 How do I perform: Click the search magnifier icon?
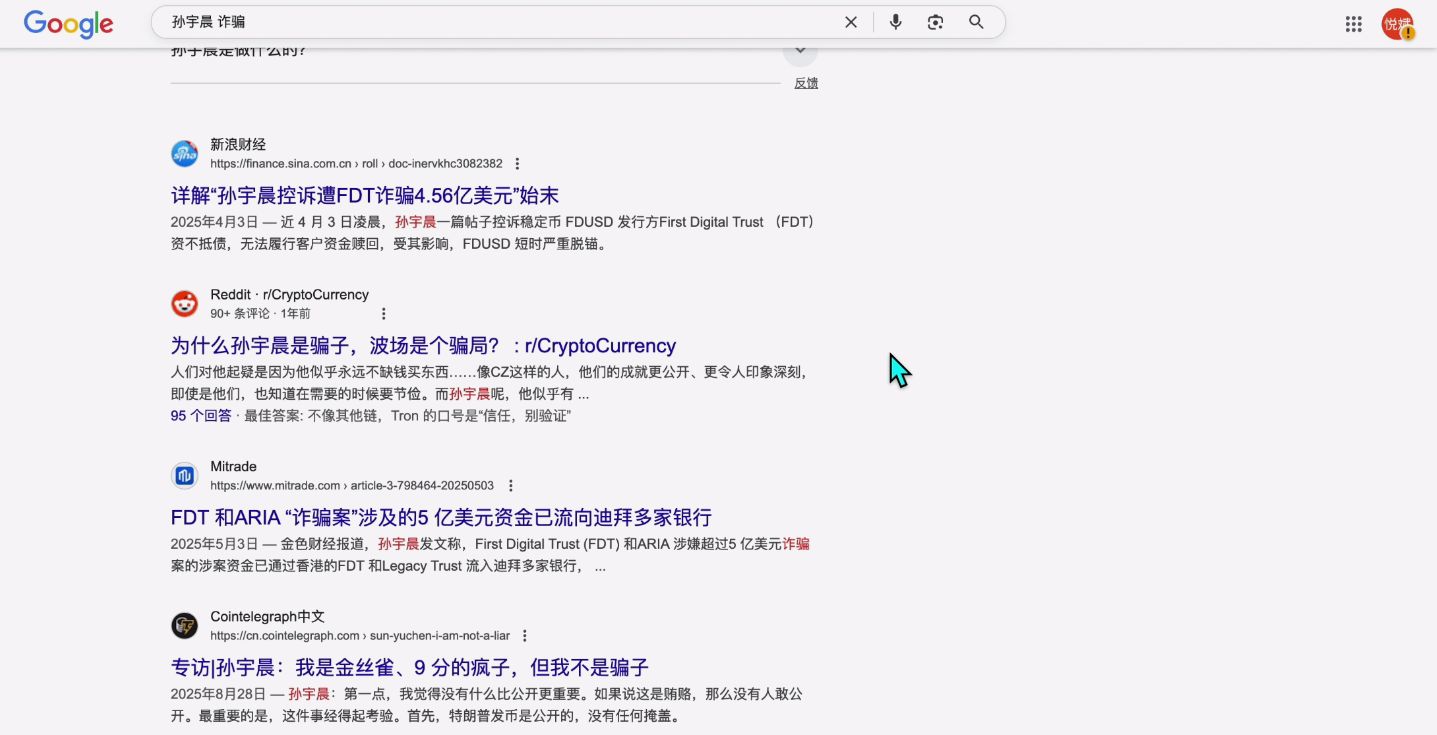point(976,21)
